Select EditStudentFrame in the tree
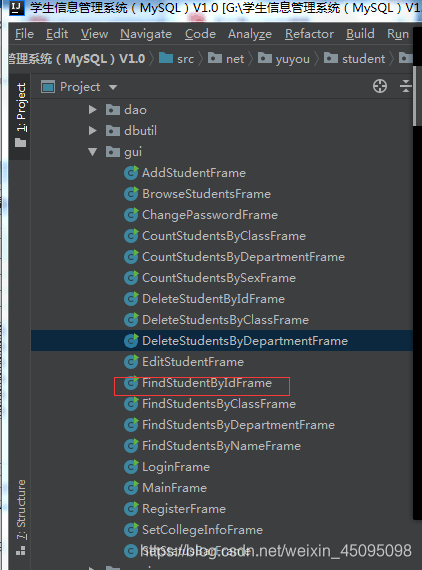422x570 pixels. pyautogui.click(x=193, y=362)
